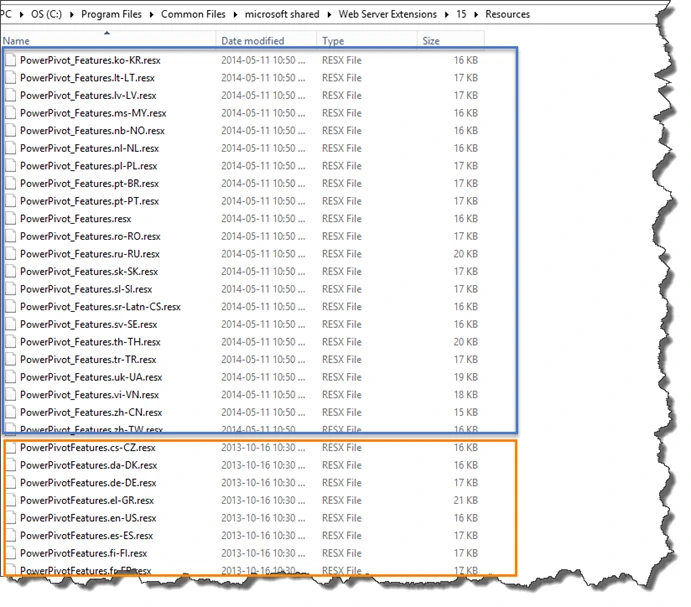Click file icon for PowerPivot_Features.zh-CN.resx
The height and width of the screenshot is (607, 691).
pyautogui.click(x=11, y=413)
